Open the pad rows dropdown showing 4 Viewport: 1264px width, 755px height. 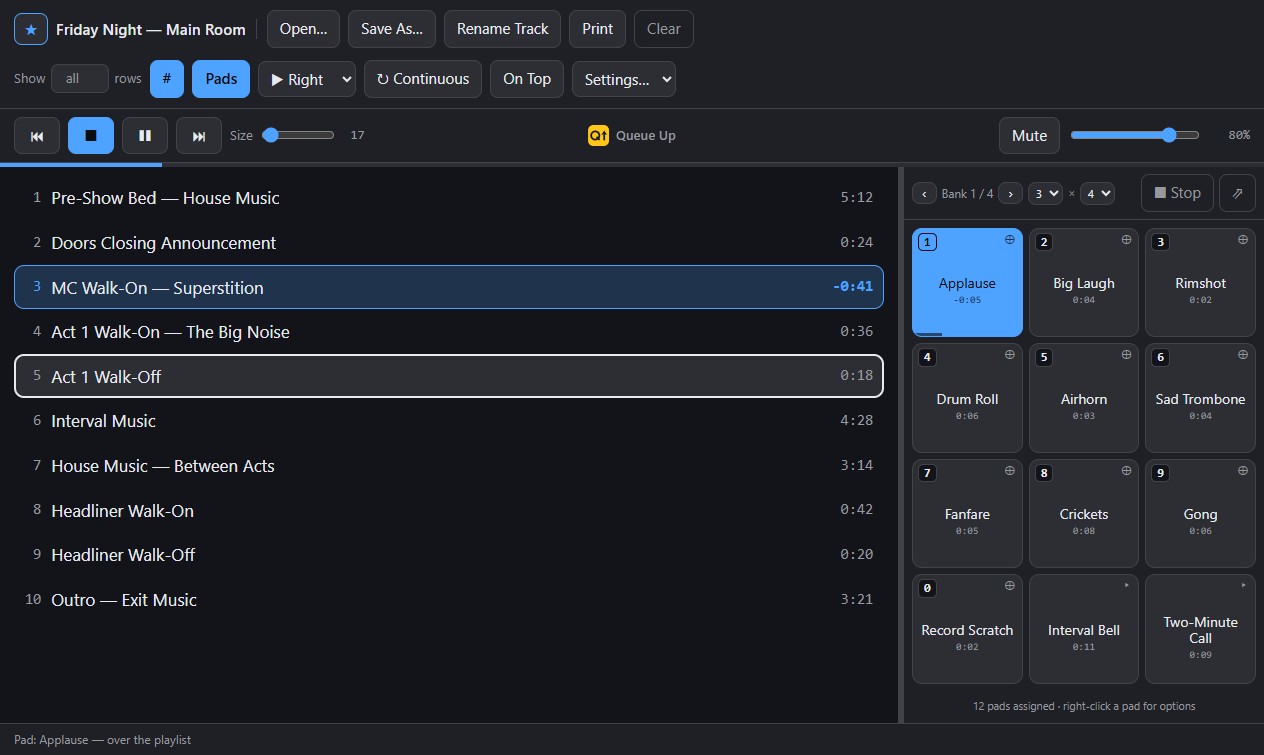point(1097,193)
